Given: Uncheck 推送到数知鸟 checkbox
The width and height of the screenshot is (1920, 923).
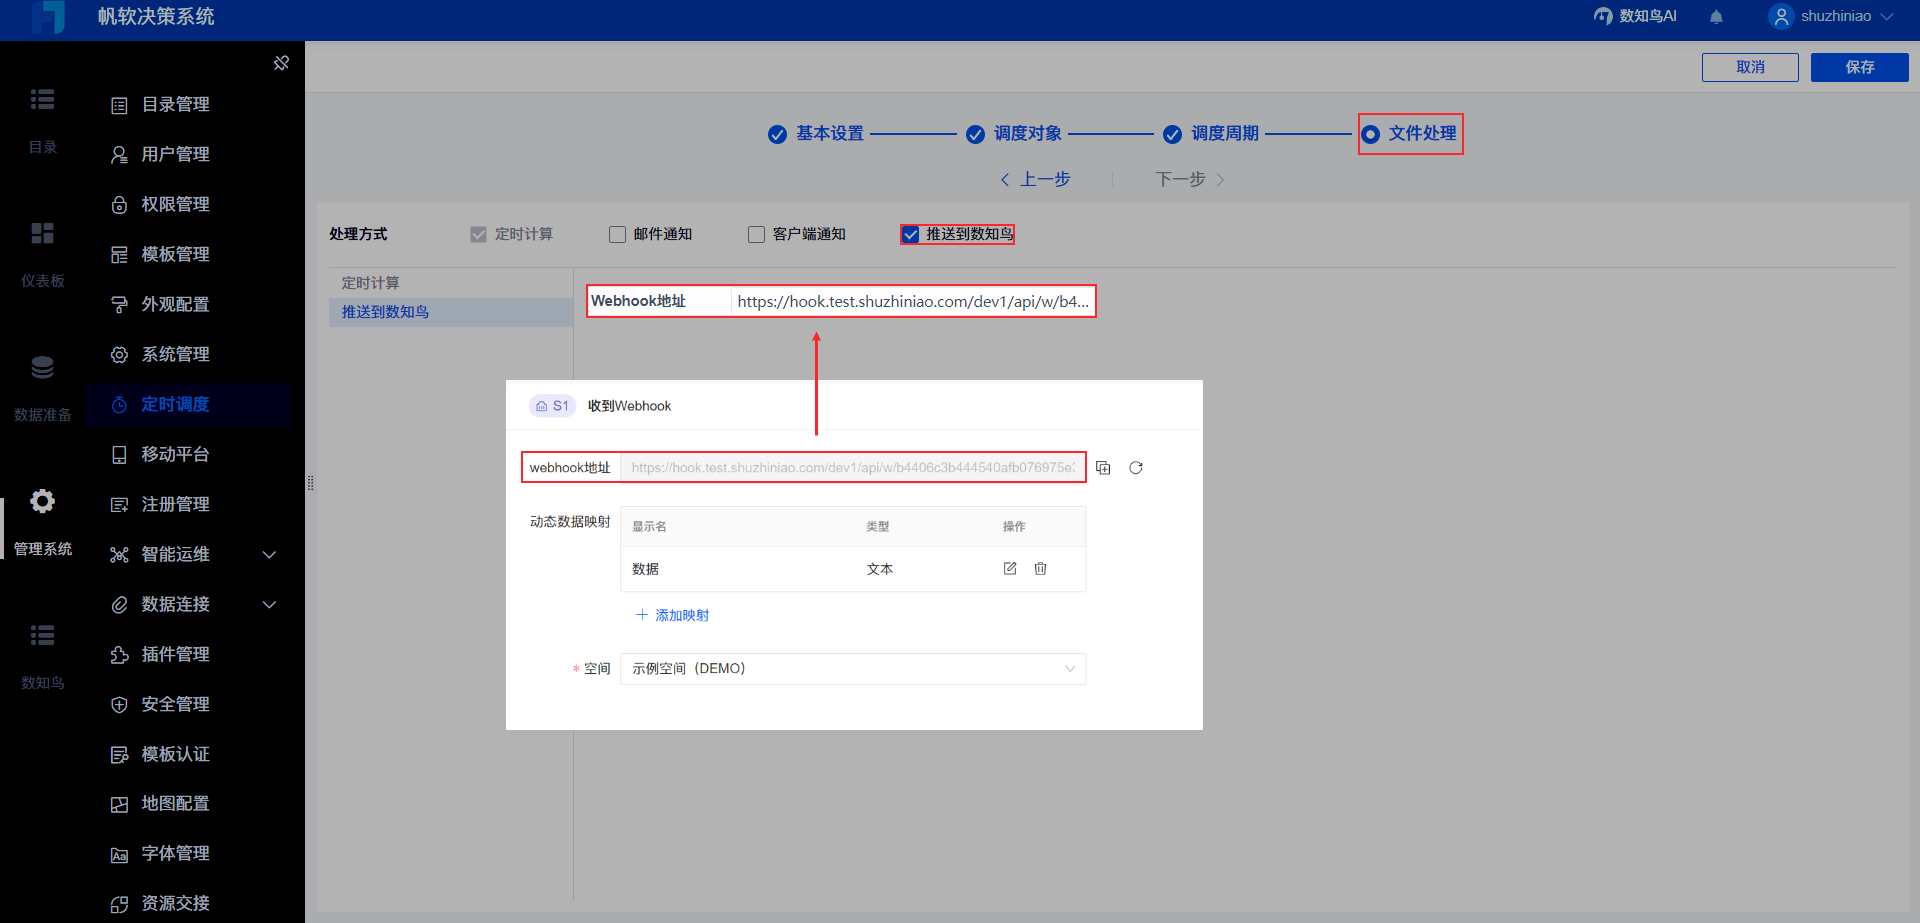Looking at the screenshot, I should (910, 234).
